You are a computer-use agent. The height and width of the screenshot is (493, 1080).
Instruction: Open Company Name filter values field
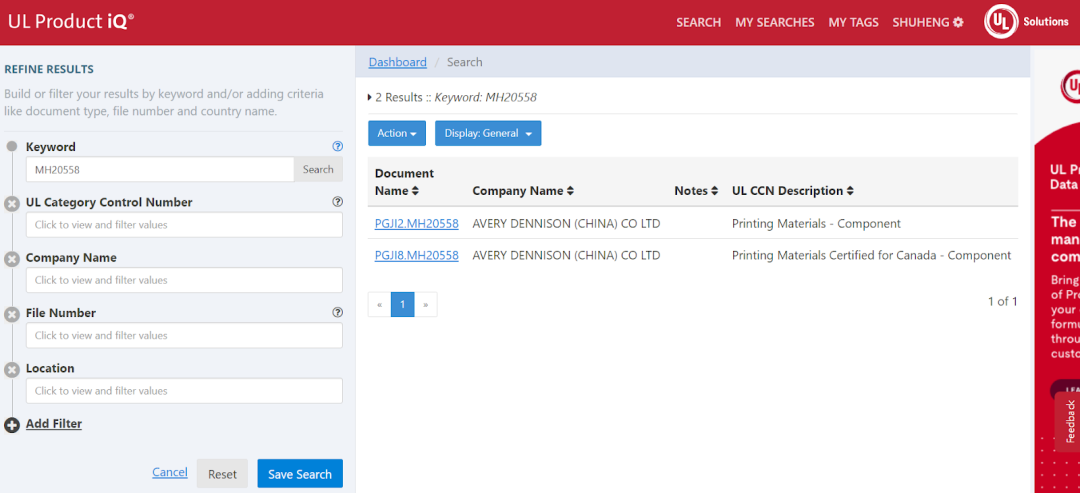[x=184, y=280]
